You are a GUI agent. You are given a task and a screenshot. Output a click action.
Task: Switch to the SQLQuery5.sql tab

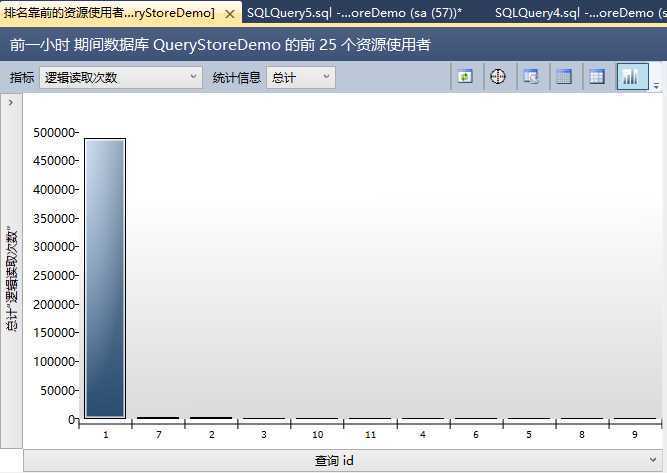tap(354, 13)
